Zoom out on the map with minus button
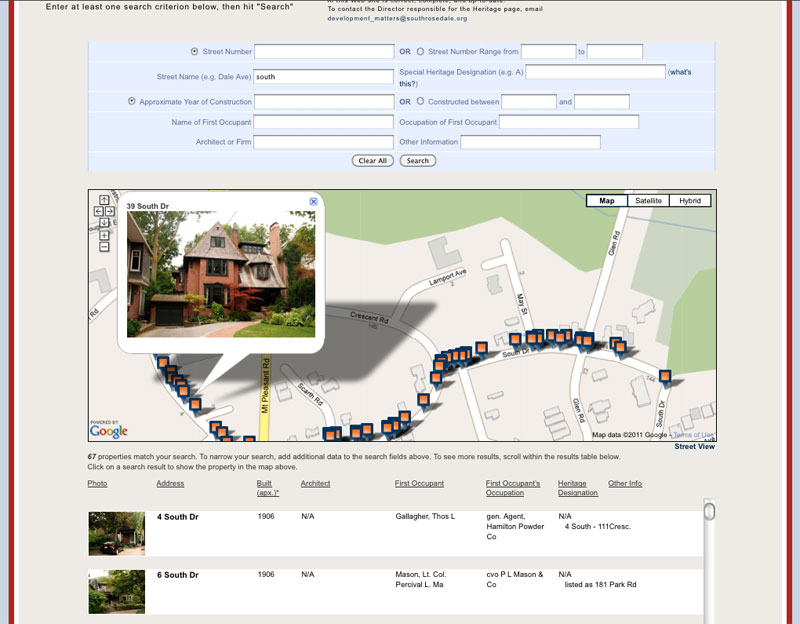This screenshot has width=800, height=624. [x=104, y=246]
